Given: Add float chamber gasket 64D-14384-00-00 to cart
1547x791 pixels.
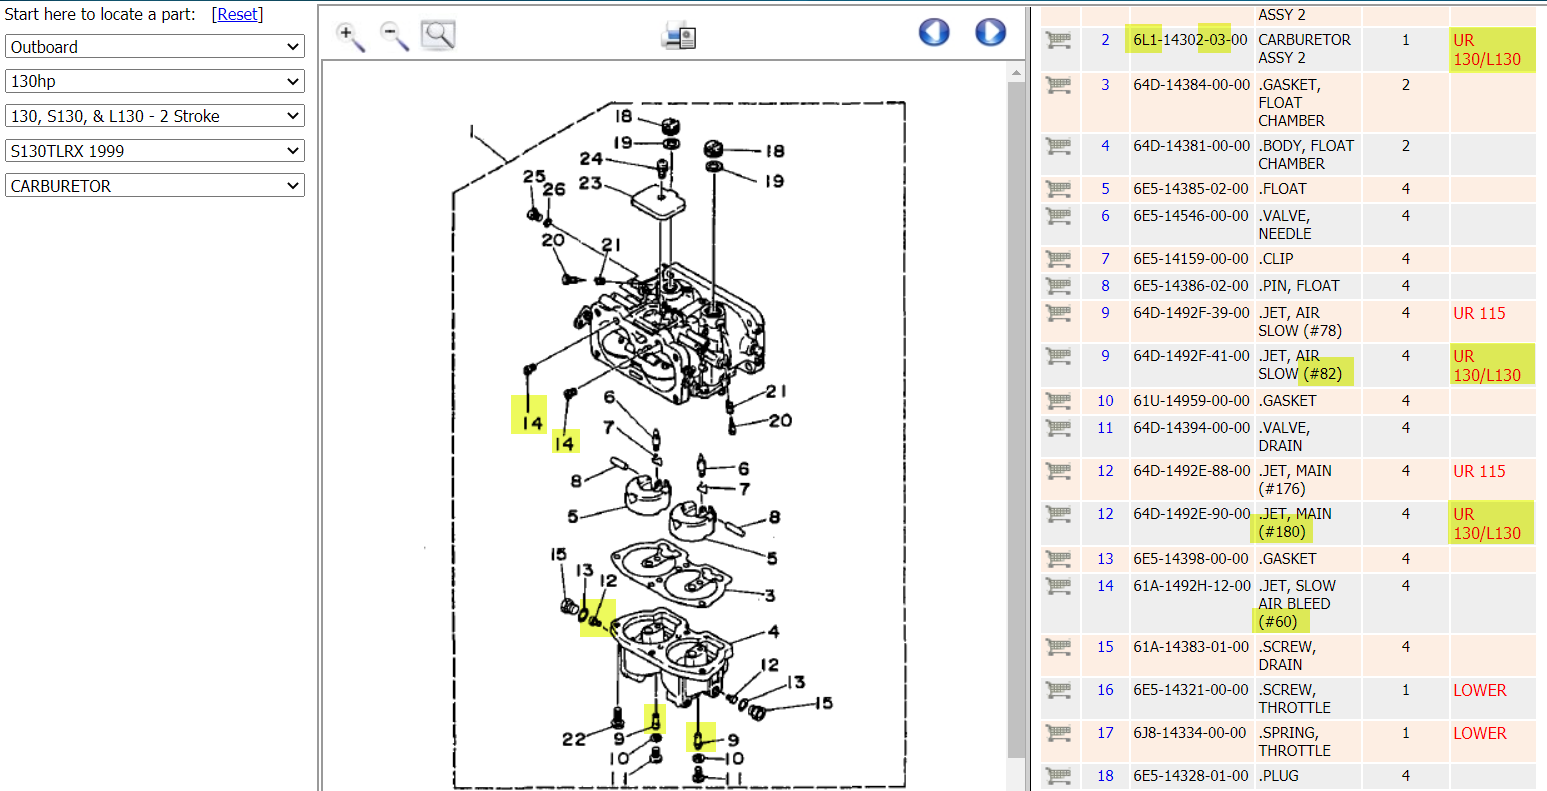Looking at the screenshot, I should [1058, 85].
